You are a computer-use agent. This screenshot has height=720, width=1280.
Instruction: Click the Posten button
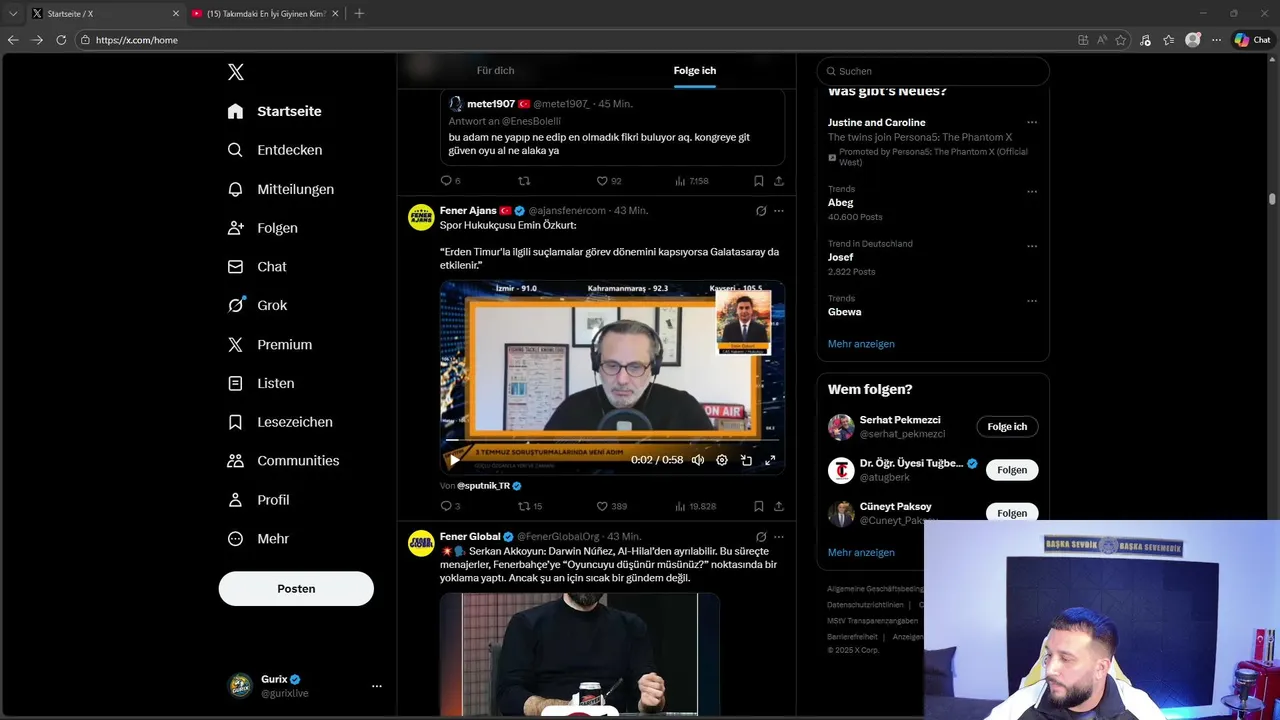pyautogui.click(x=296, y=589)
